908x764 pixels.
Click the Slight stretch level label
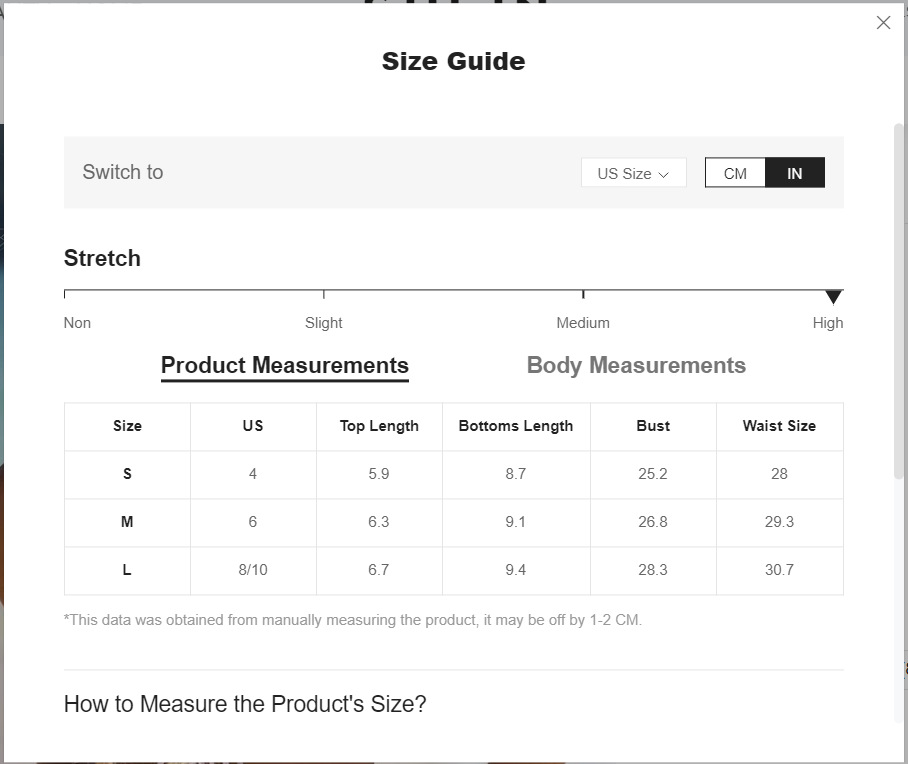tap(323, 323)
